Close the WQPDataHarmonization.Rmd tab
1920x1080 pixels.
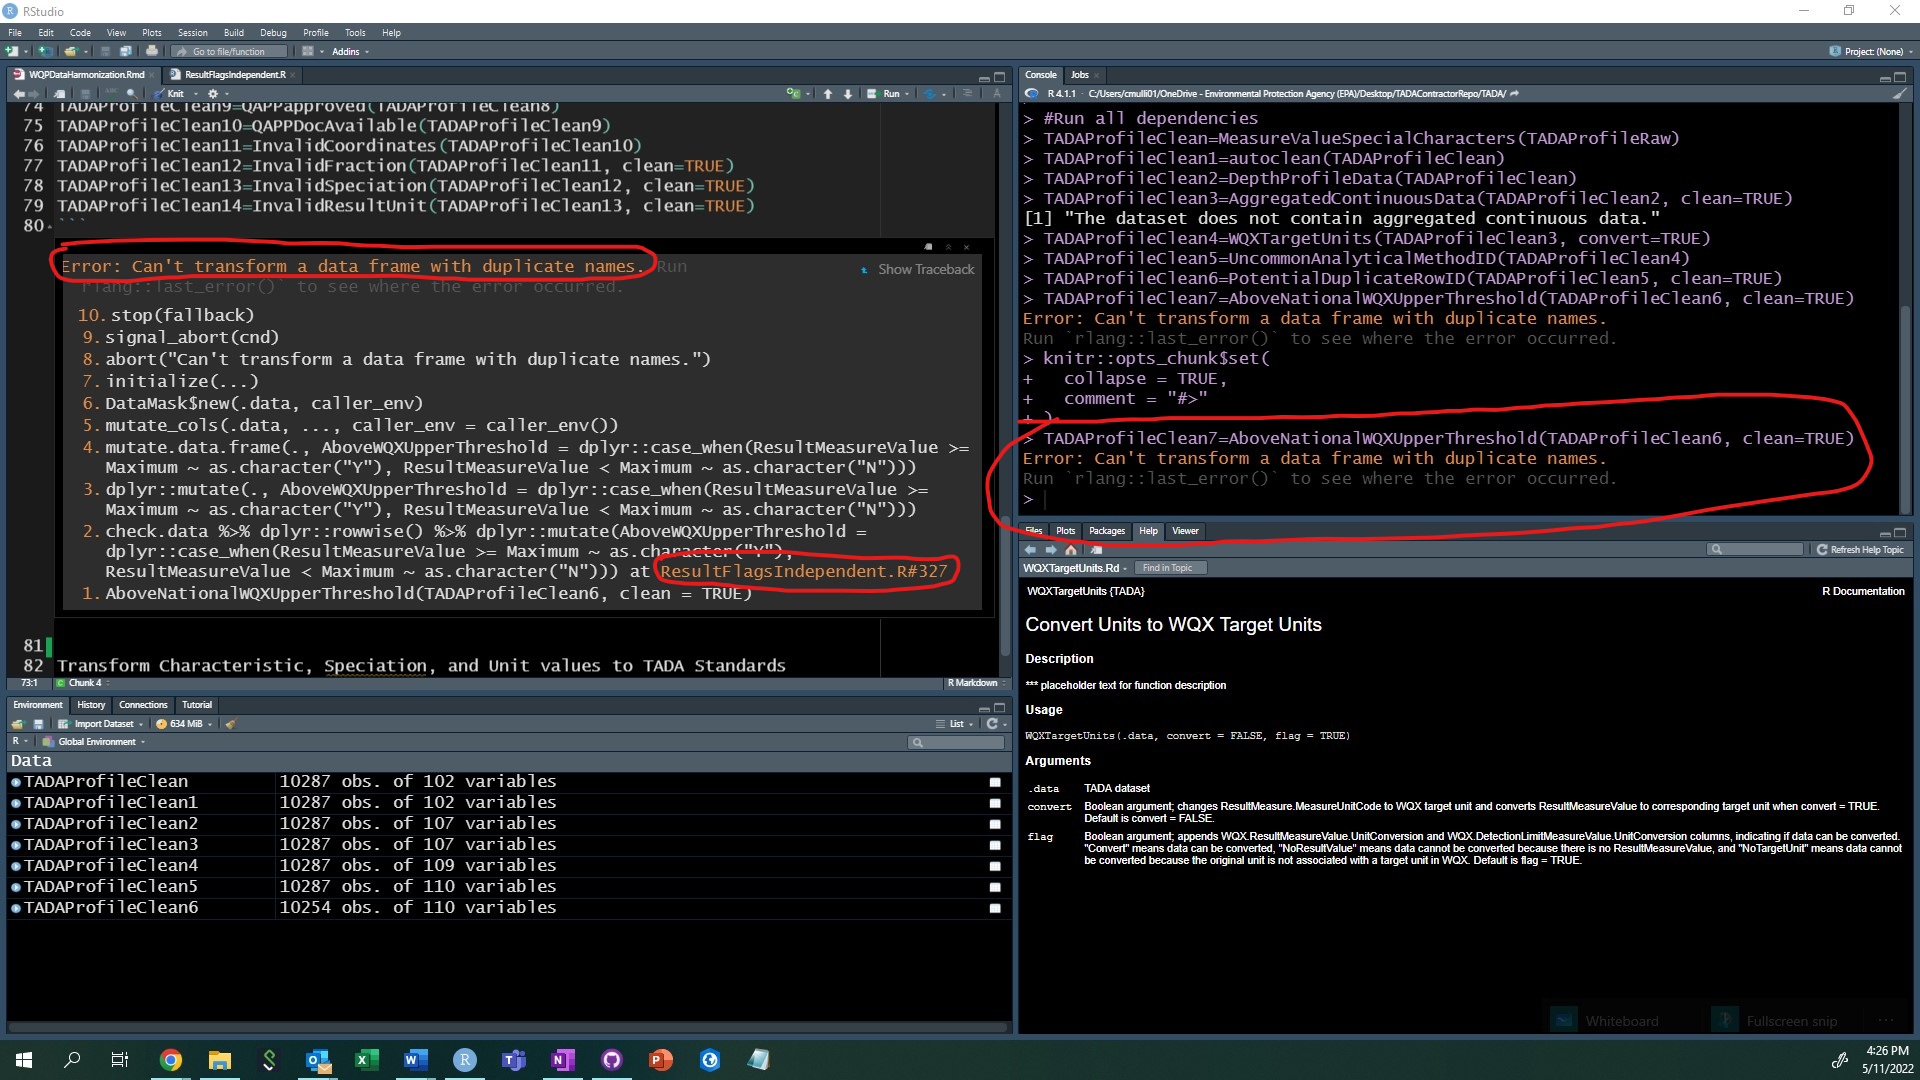[x=151, y=75]
